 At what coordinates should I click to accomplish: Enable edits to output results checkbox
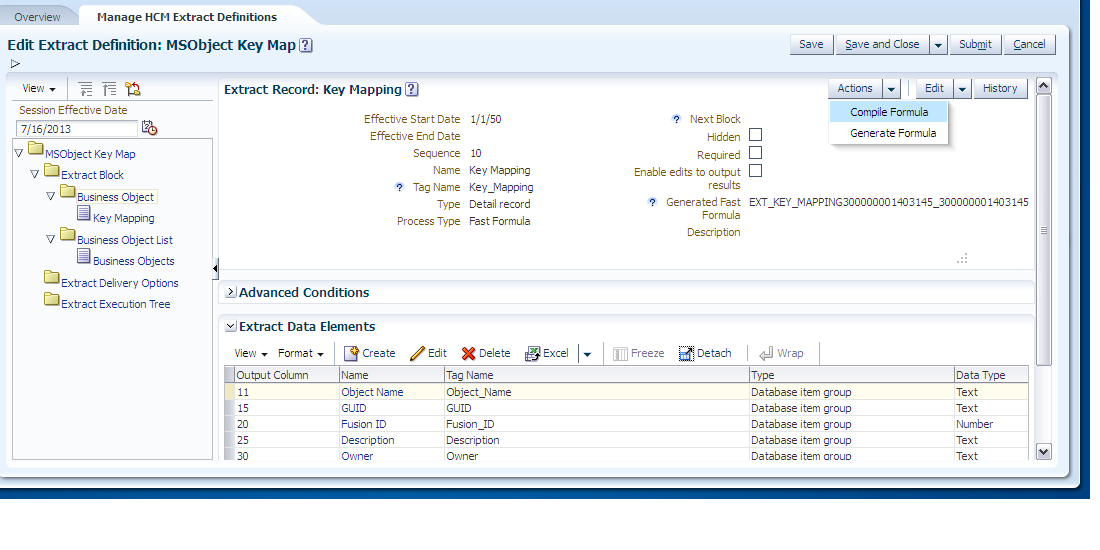756,170
